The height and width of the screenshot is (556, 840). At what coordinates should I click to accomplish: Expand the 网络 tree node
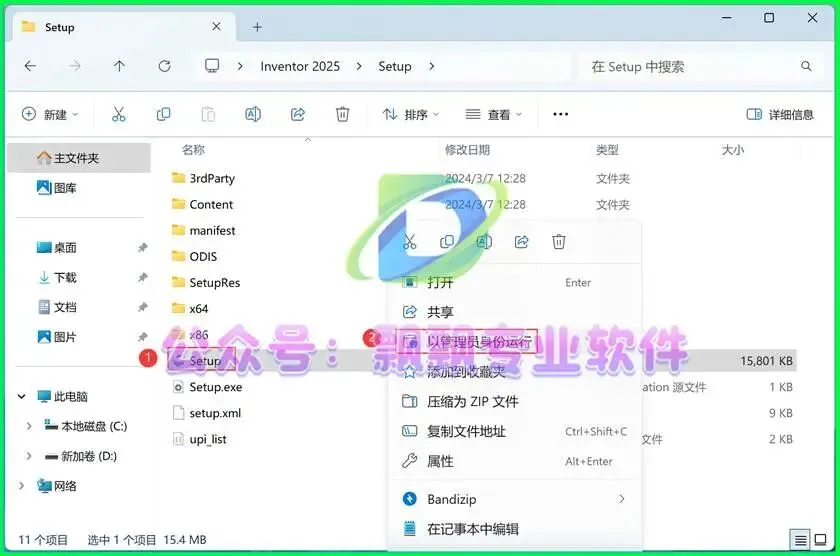point(21,486)
